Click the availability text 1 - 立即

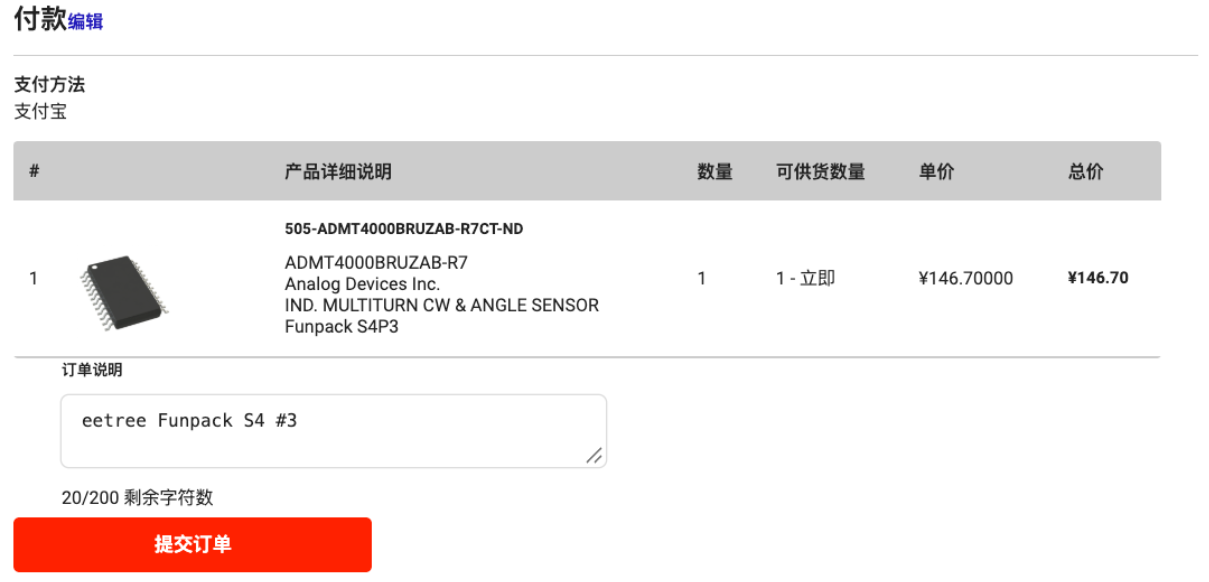(x=806, y=278)
